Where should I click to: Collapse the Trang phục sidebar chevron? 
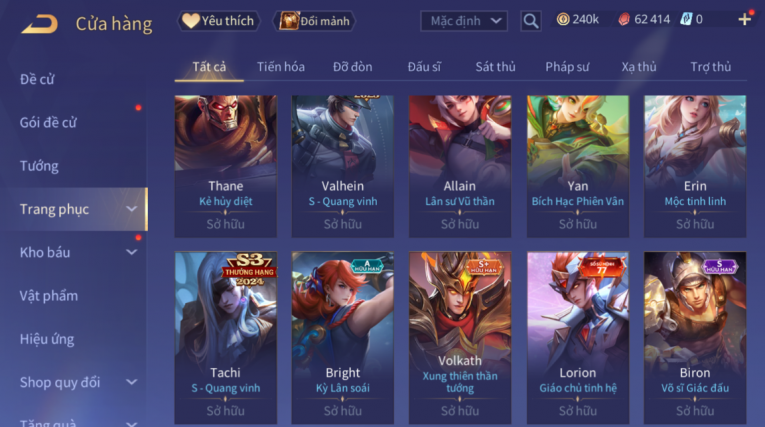point(131,209)
